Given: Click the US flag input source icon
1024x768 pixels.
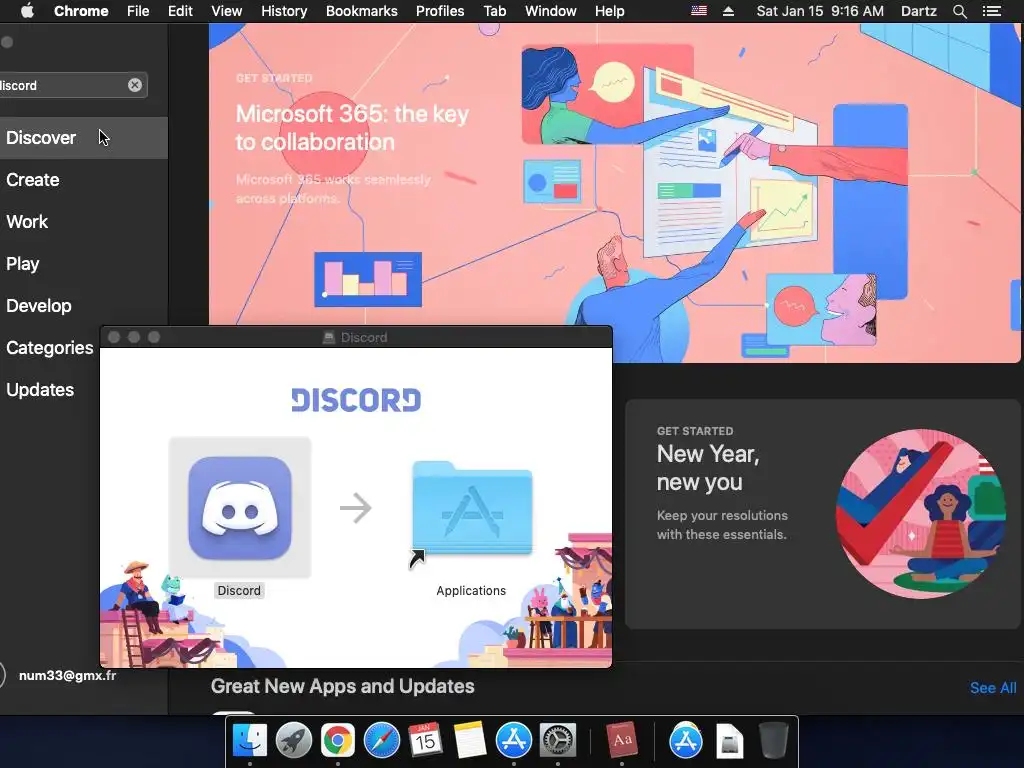Looking at the screenshot, I should [699, 11].
